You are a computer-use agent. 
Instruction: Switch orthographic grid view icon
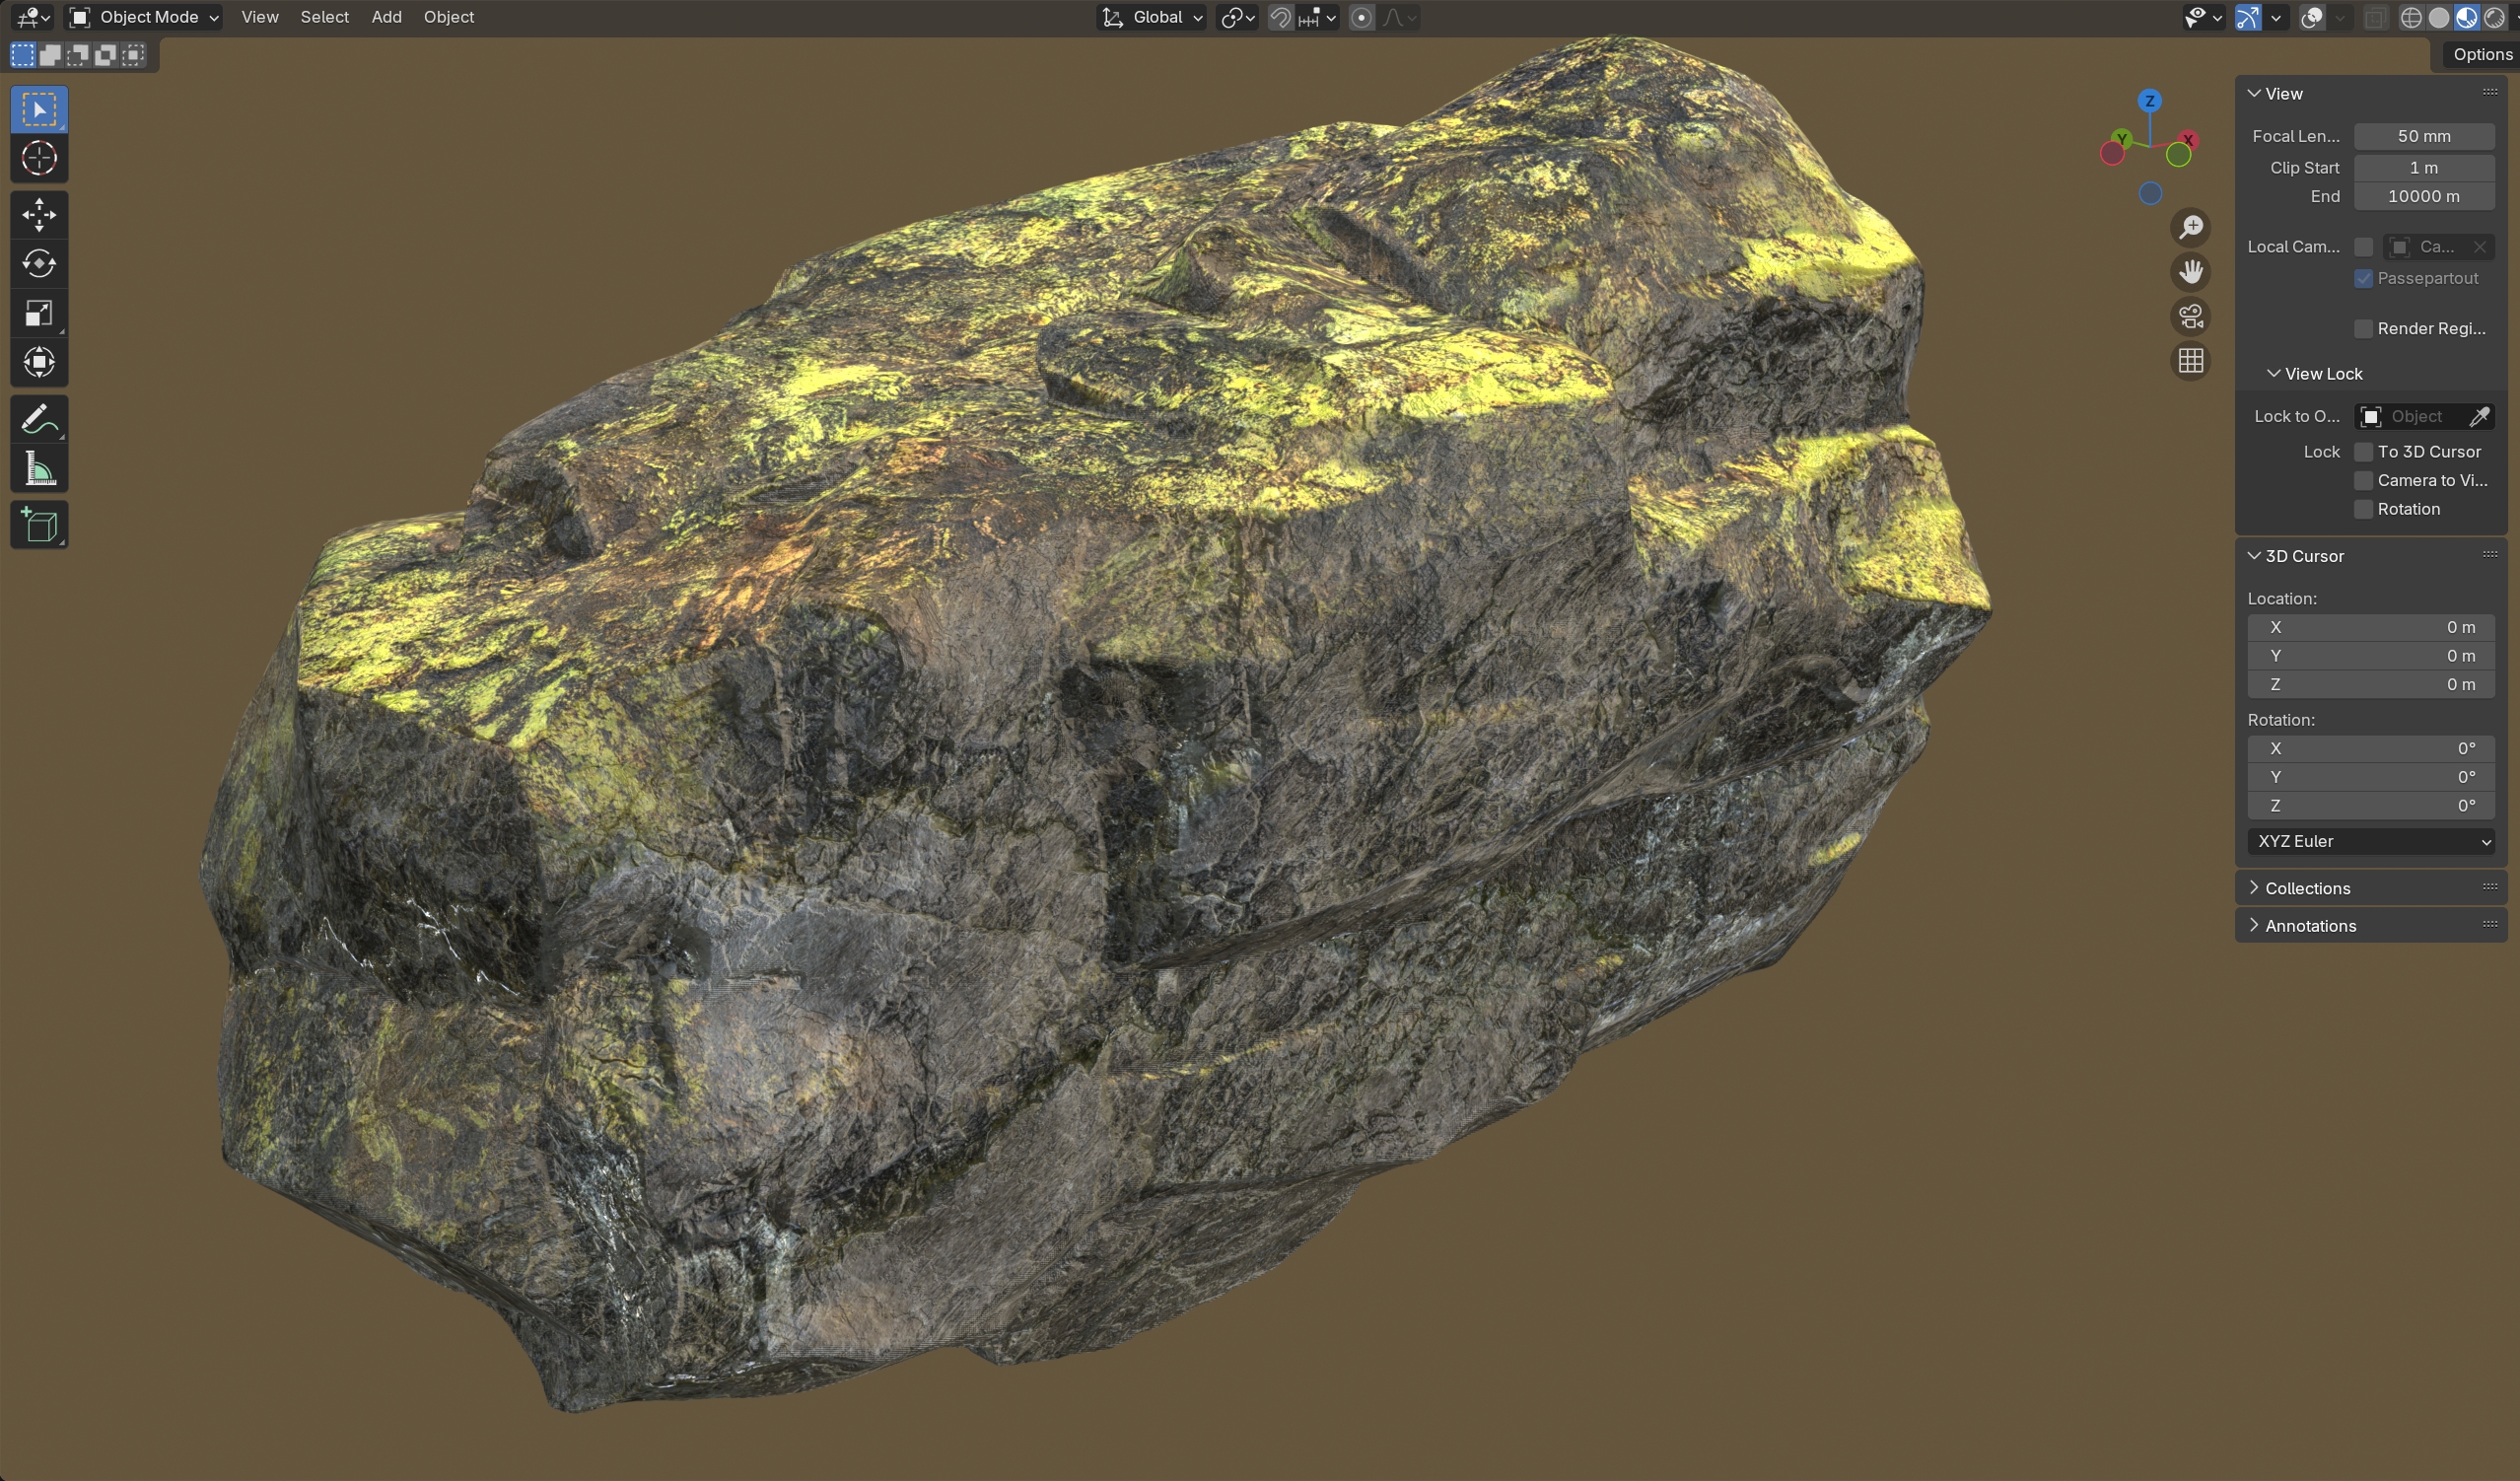pos(2190,360)
